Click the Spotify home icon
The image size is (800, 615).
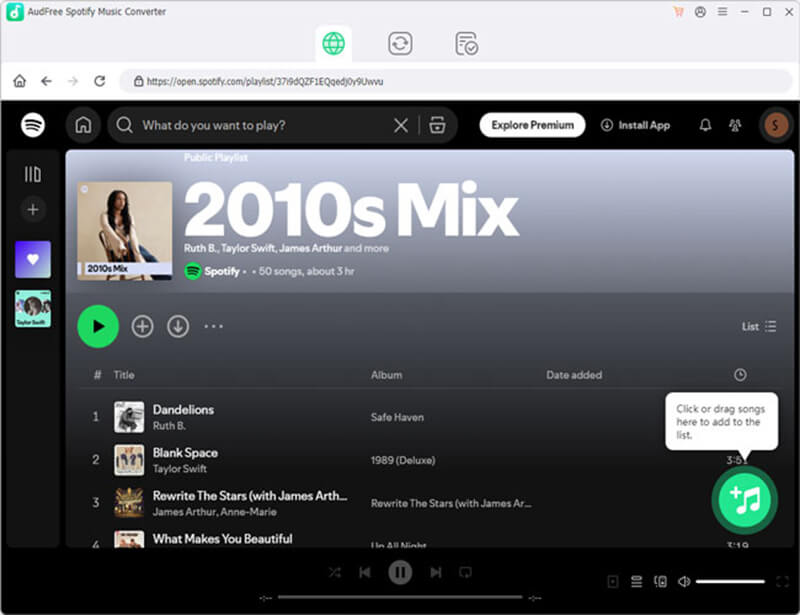(83, 125)
